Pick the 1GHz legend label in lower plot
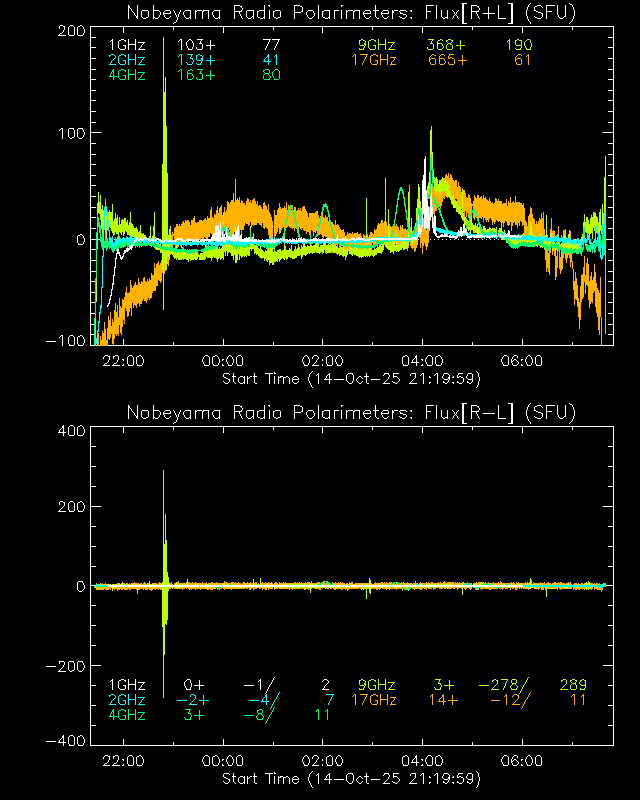 coord(127,685)
